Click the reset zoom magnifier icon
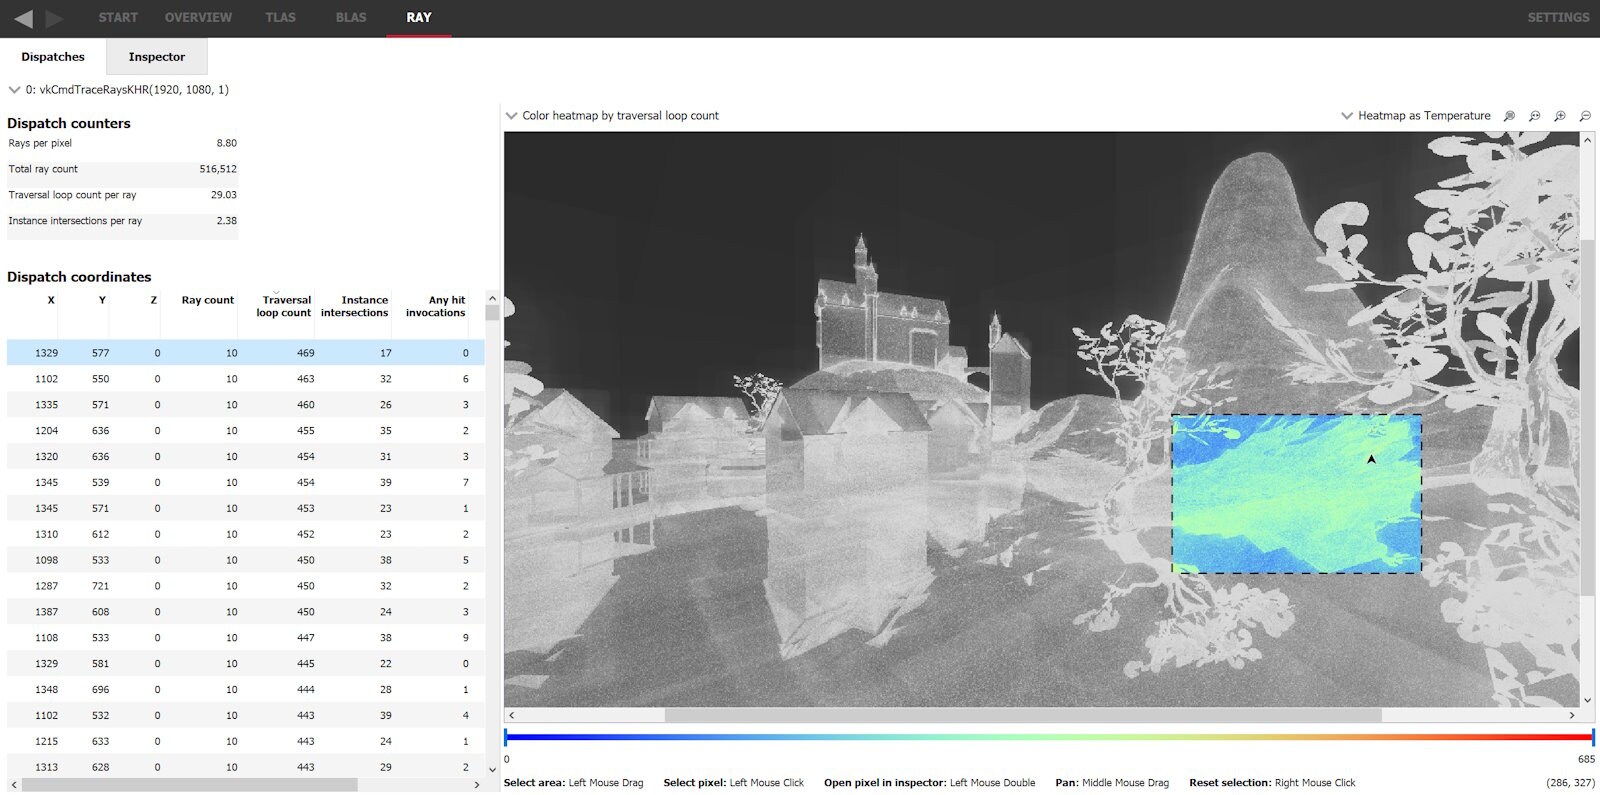1600x795 pixels. (x=1535, y=116)
